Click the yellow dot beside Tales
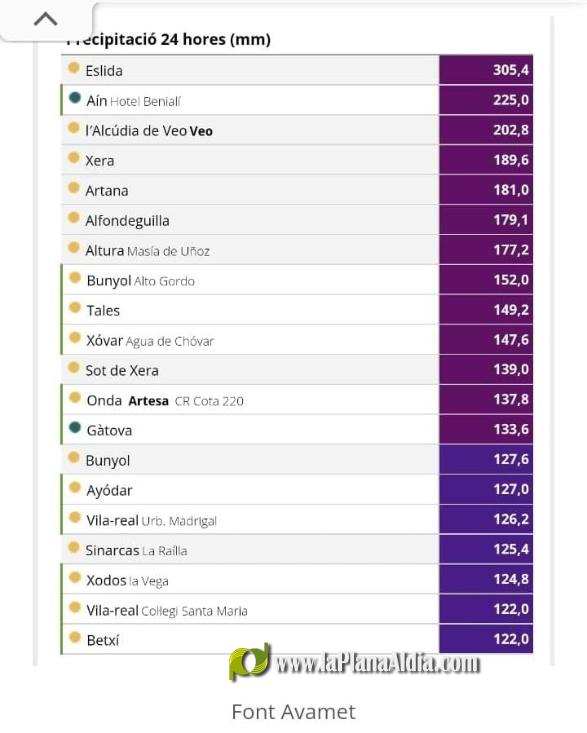The image size is (587, 733). coord(75,307)
